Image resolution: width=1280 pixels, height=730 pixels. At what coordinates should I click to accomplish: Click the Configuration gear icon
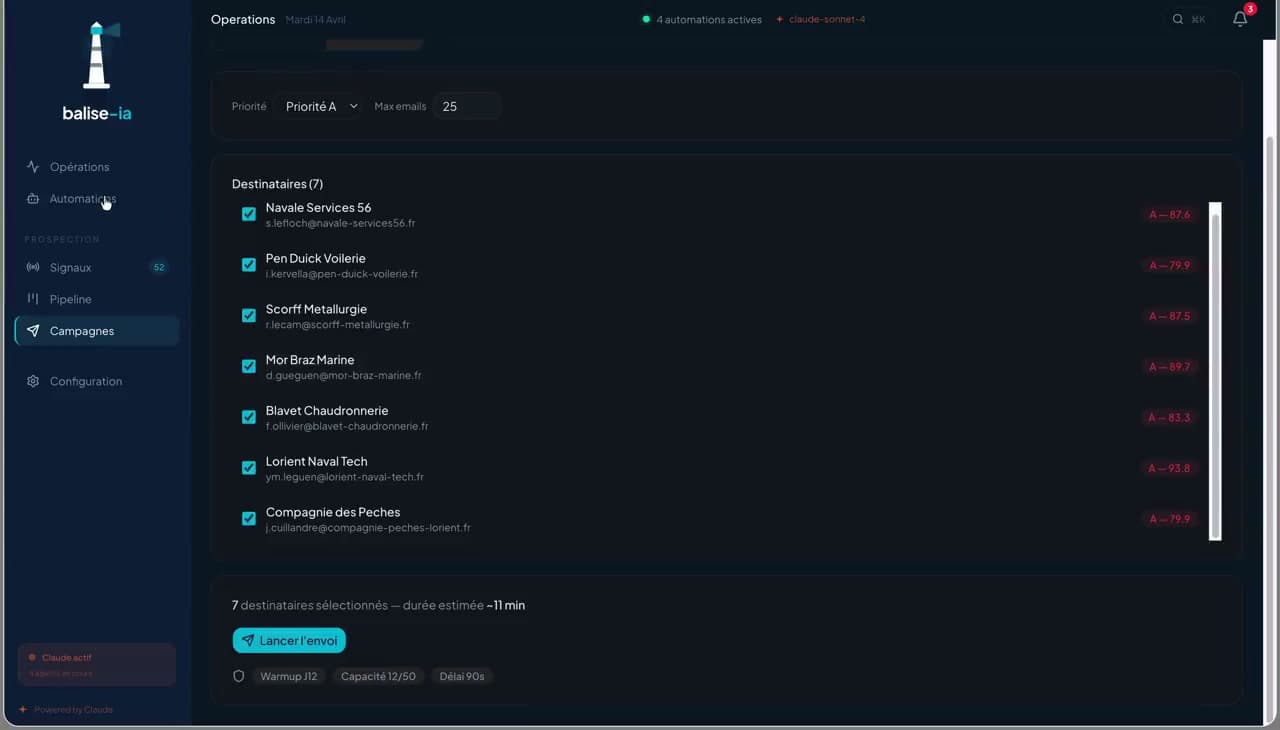pos(33,381)
